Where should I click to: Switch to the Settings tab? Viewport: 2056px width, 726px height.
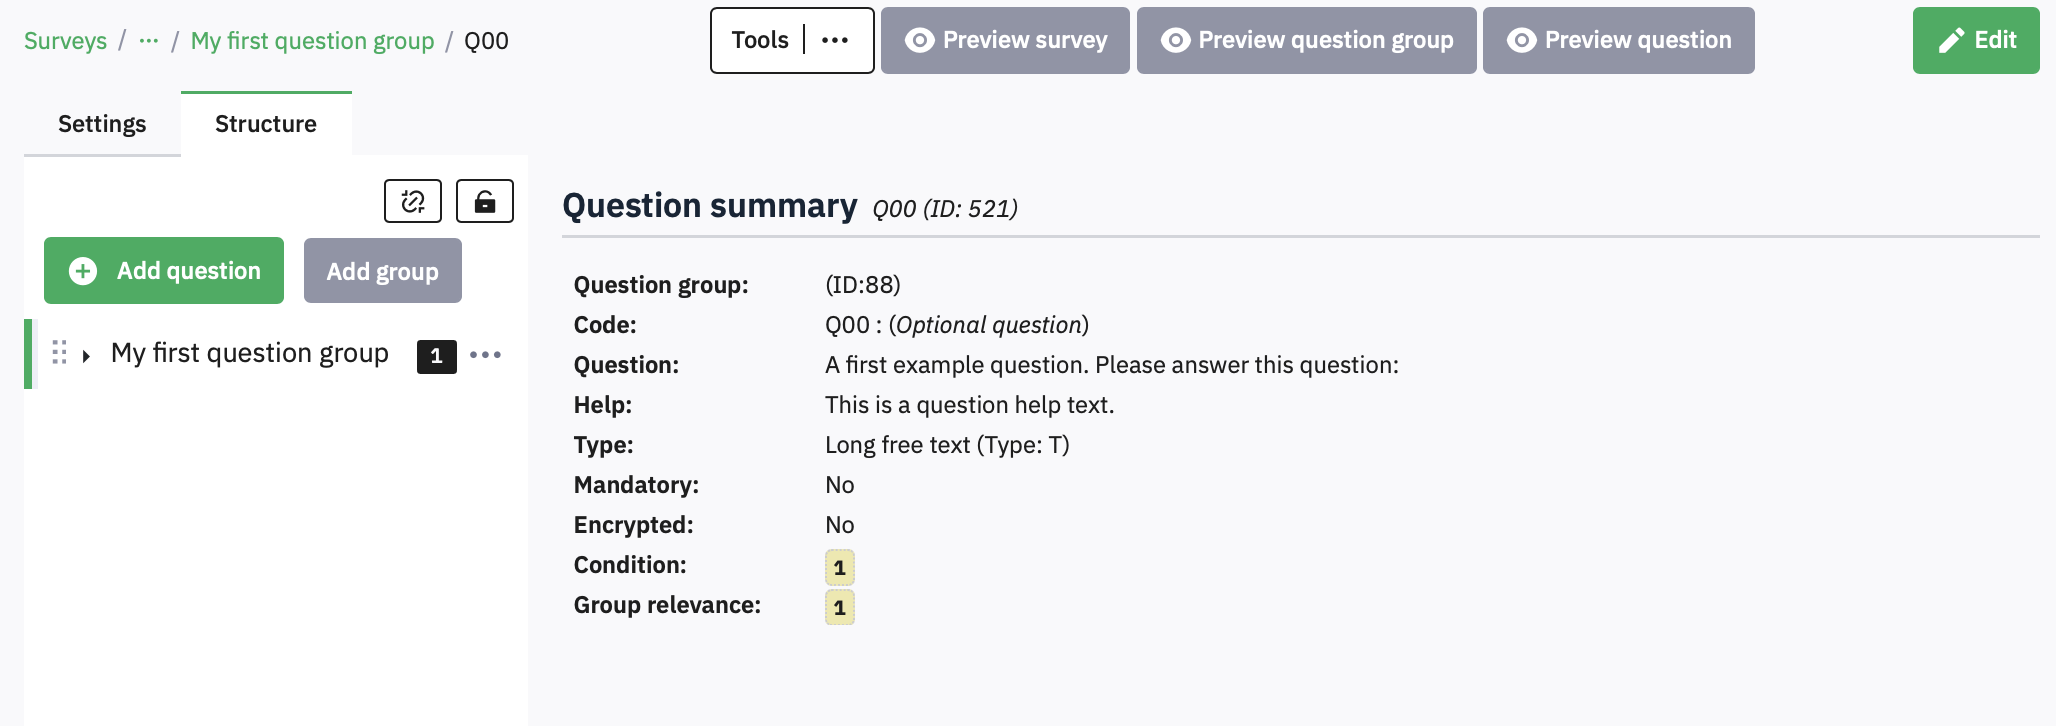pos(102,124)
